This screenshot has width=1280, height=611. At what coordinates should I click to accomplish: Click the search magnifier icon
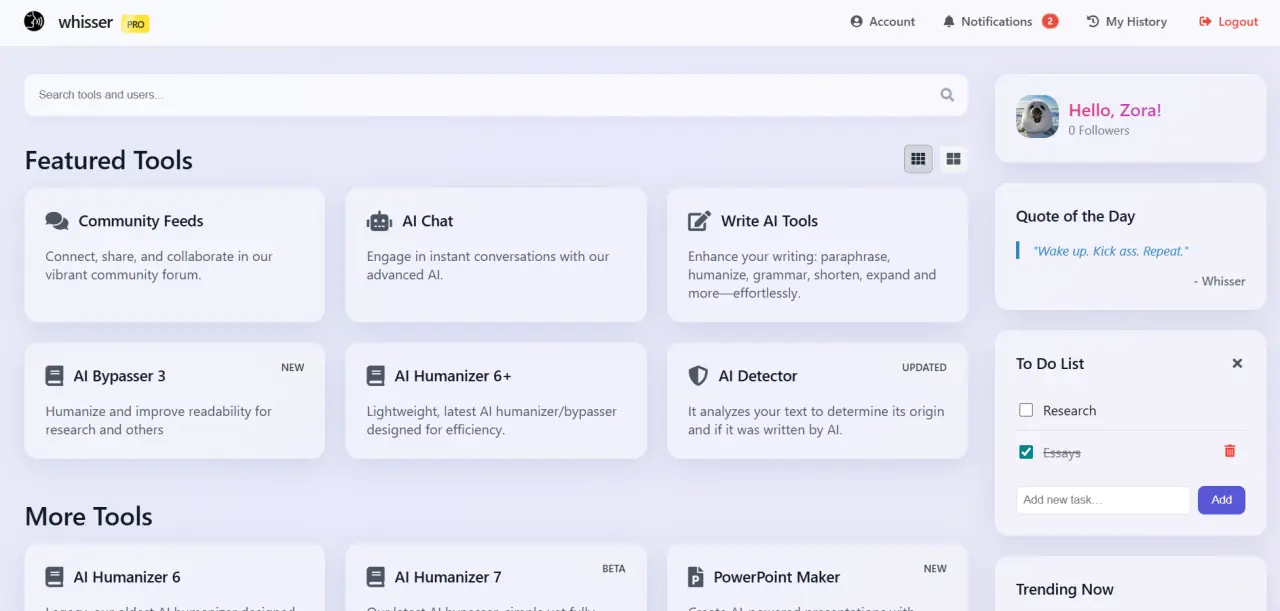point(947,95)
